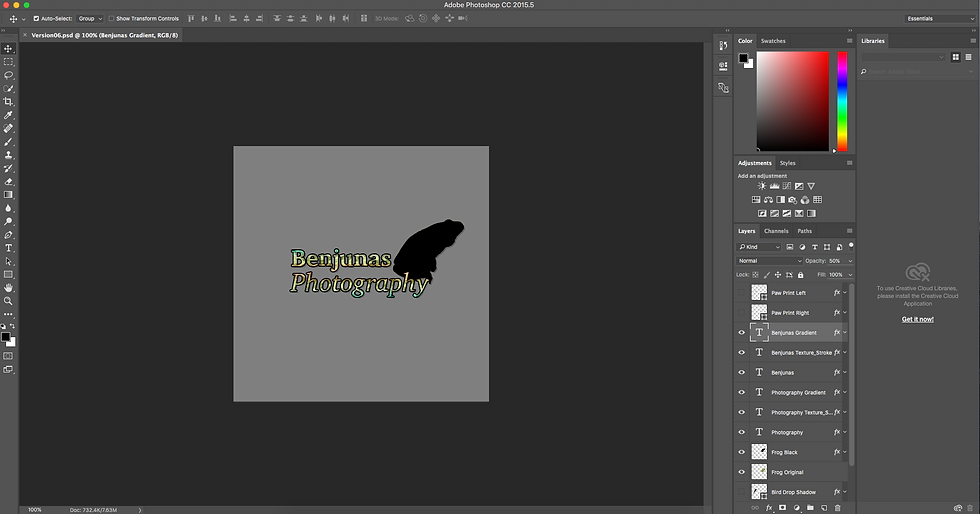This screenshot has height=514, width=980.
Task: Select the Eyedropper tool
Action: [x=8, y=115]
